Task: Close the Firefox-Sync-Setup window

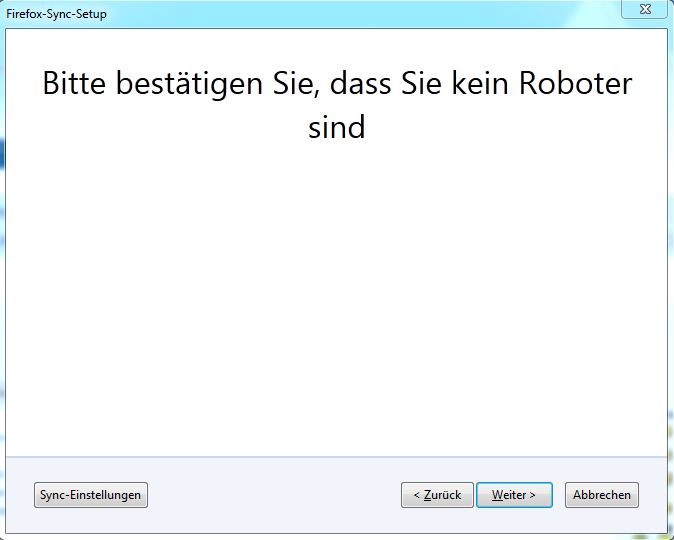Action: [645, 9]
